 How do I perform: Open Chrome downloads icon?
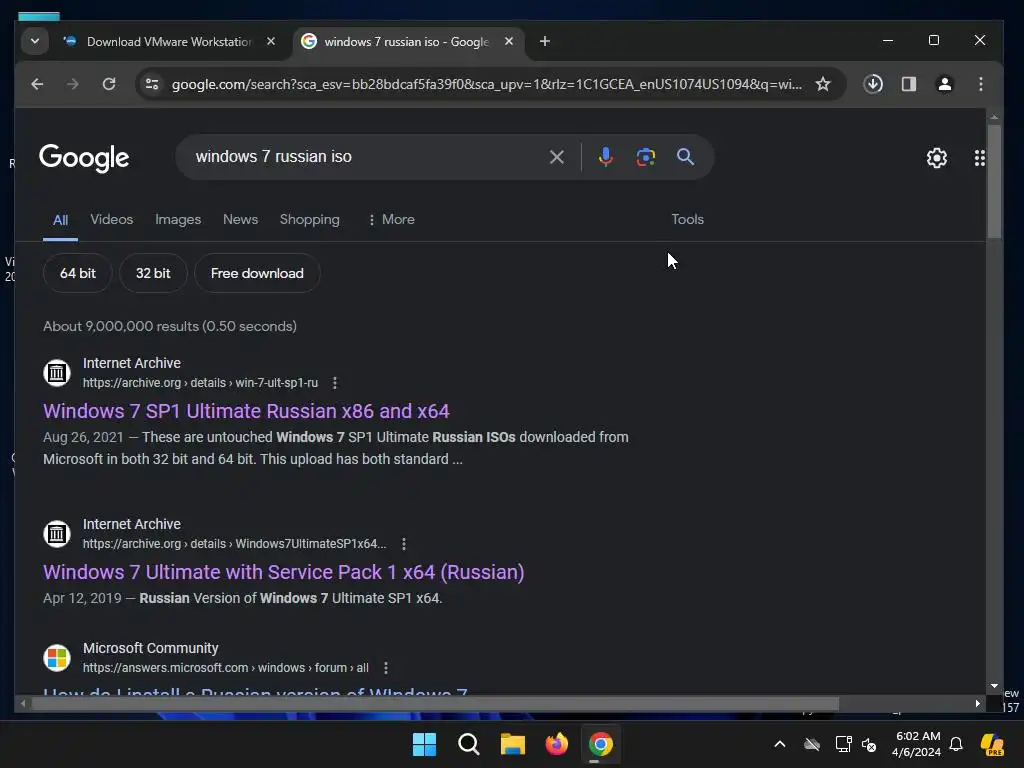[873, 84]
